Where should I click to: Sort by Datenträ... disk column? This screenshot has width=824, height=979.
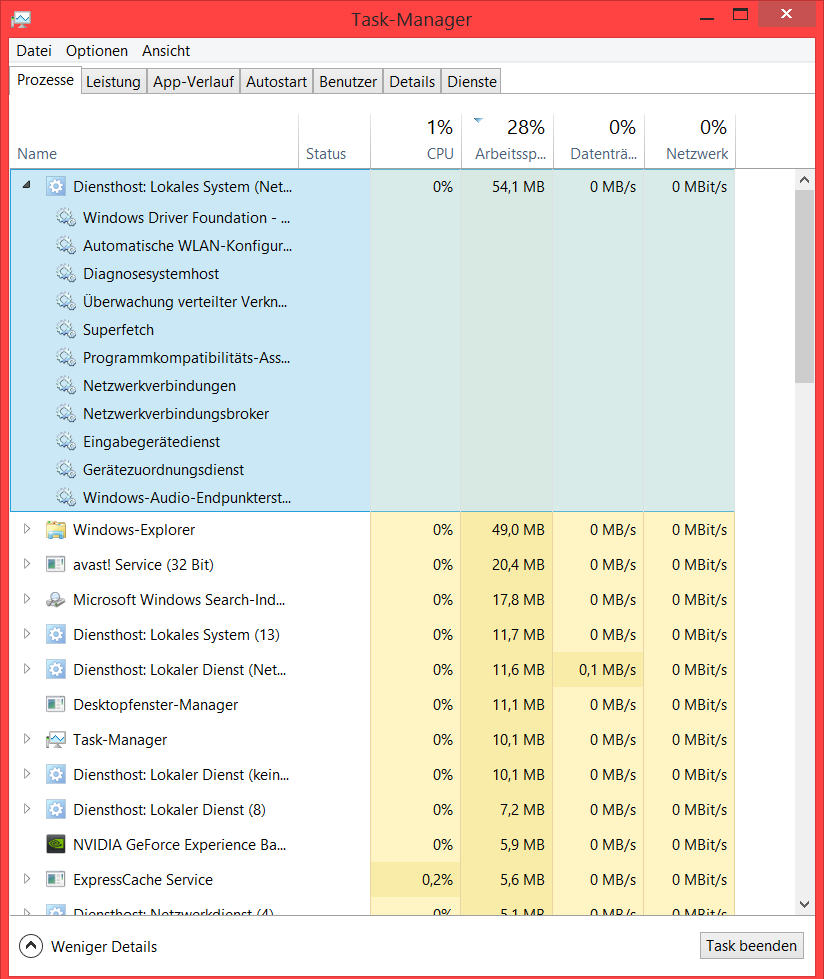[x=599, y=141]
